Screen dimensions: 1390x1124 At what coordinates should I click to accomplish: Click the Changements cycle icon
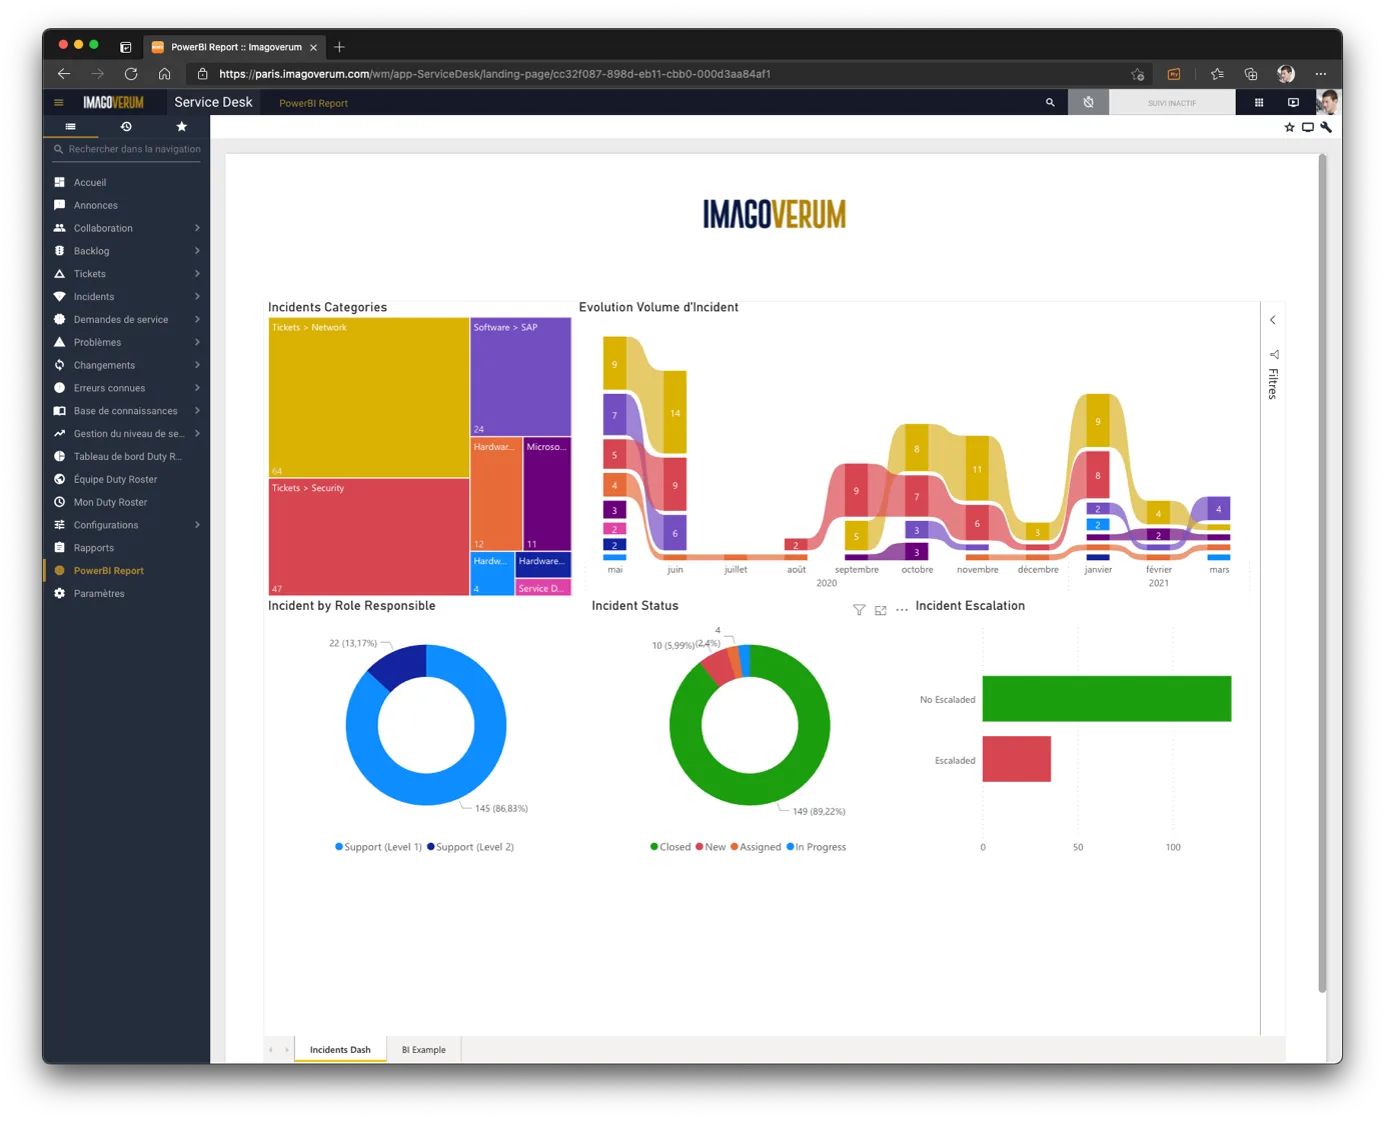tap(59, 365)
